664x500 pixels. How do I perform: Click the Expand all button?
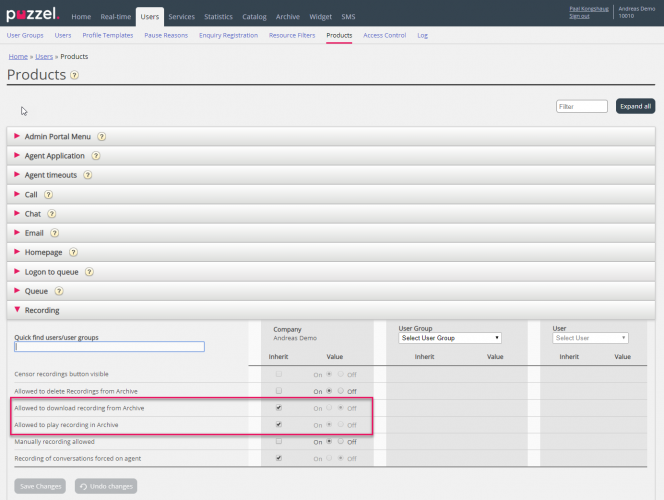[x=635, y=106]
